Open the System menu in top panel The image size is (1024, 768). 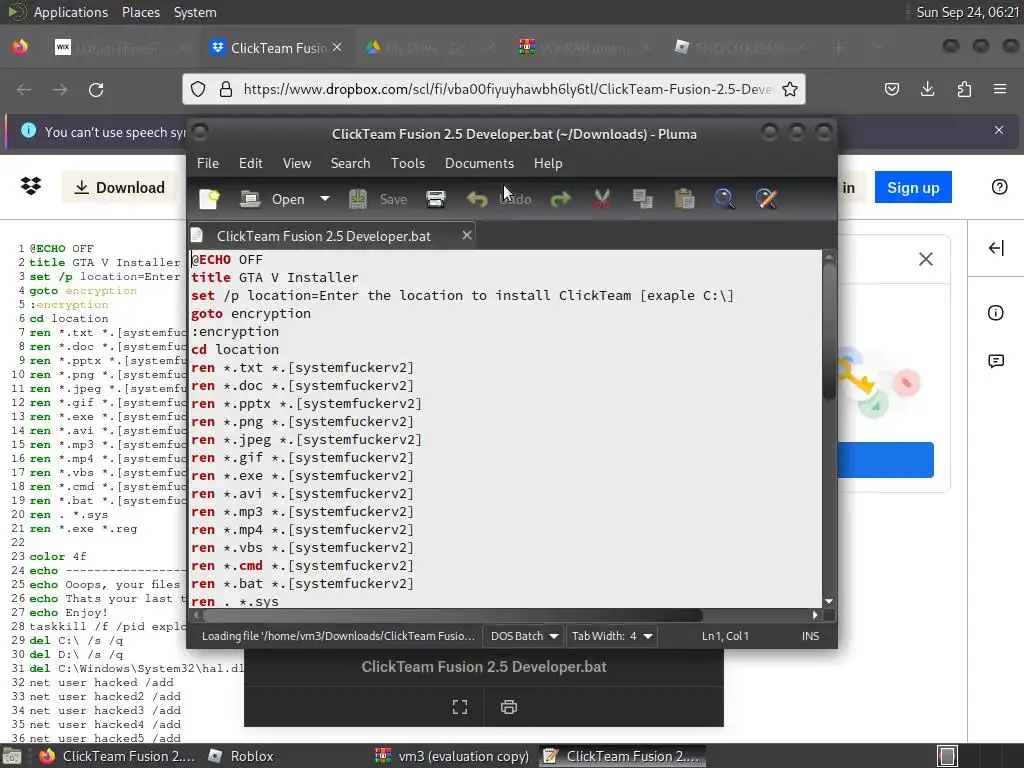[x=195, y=12]
